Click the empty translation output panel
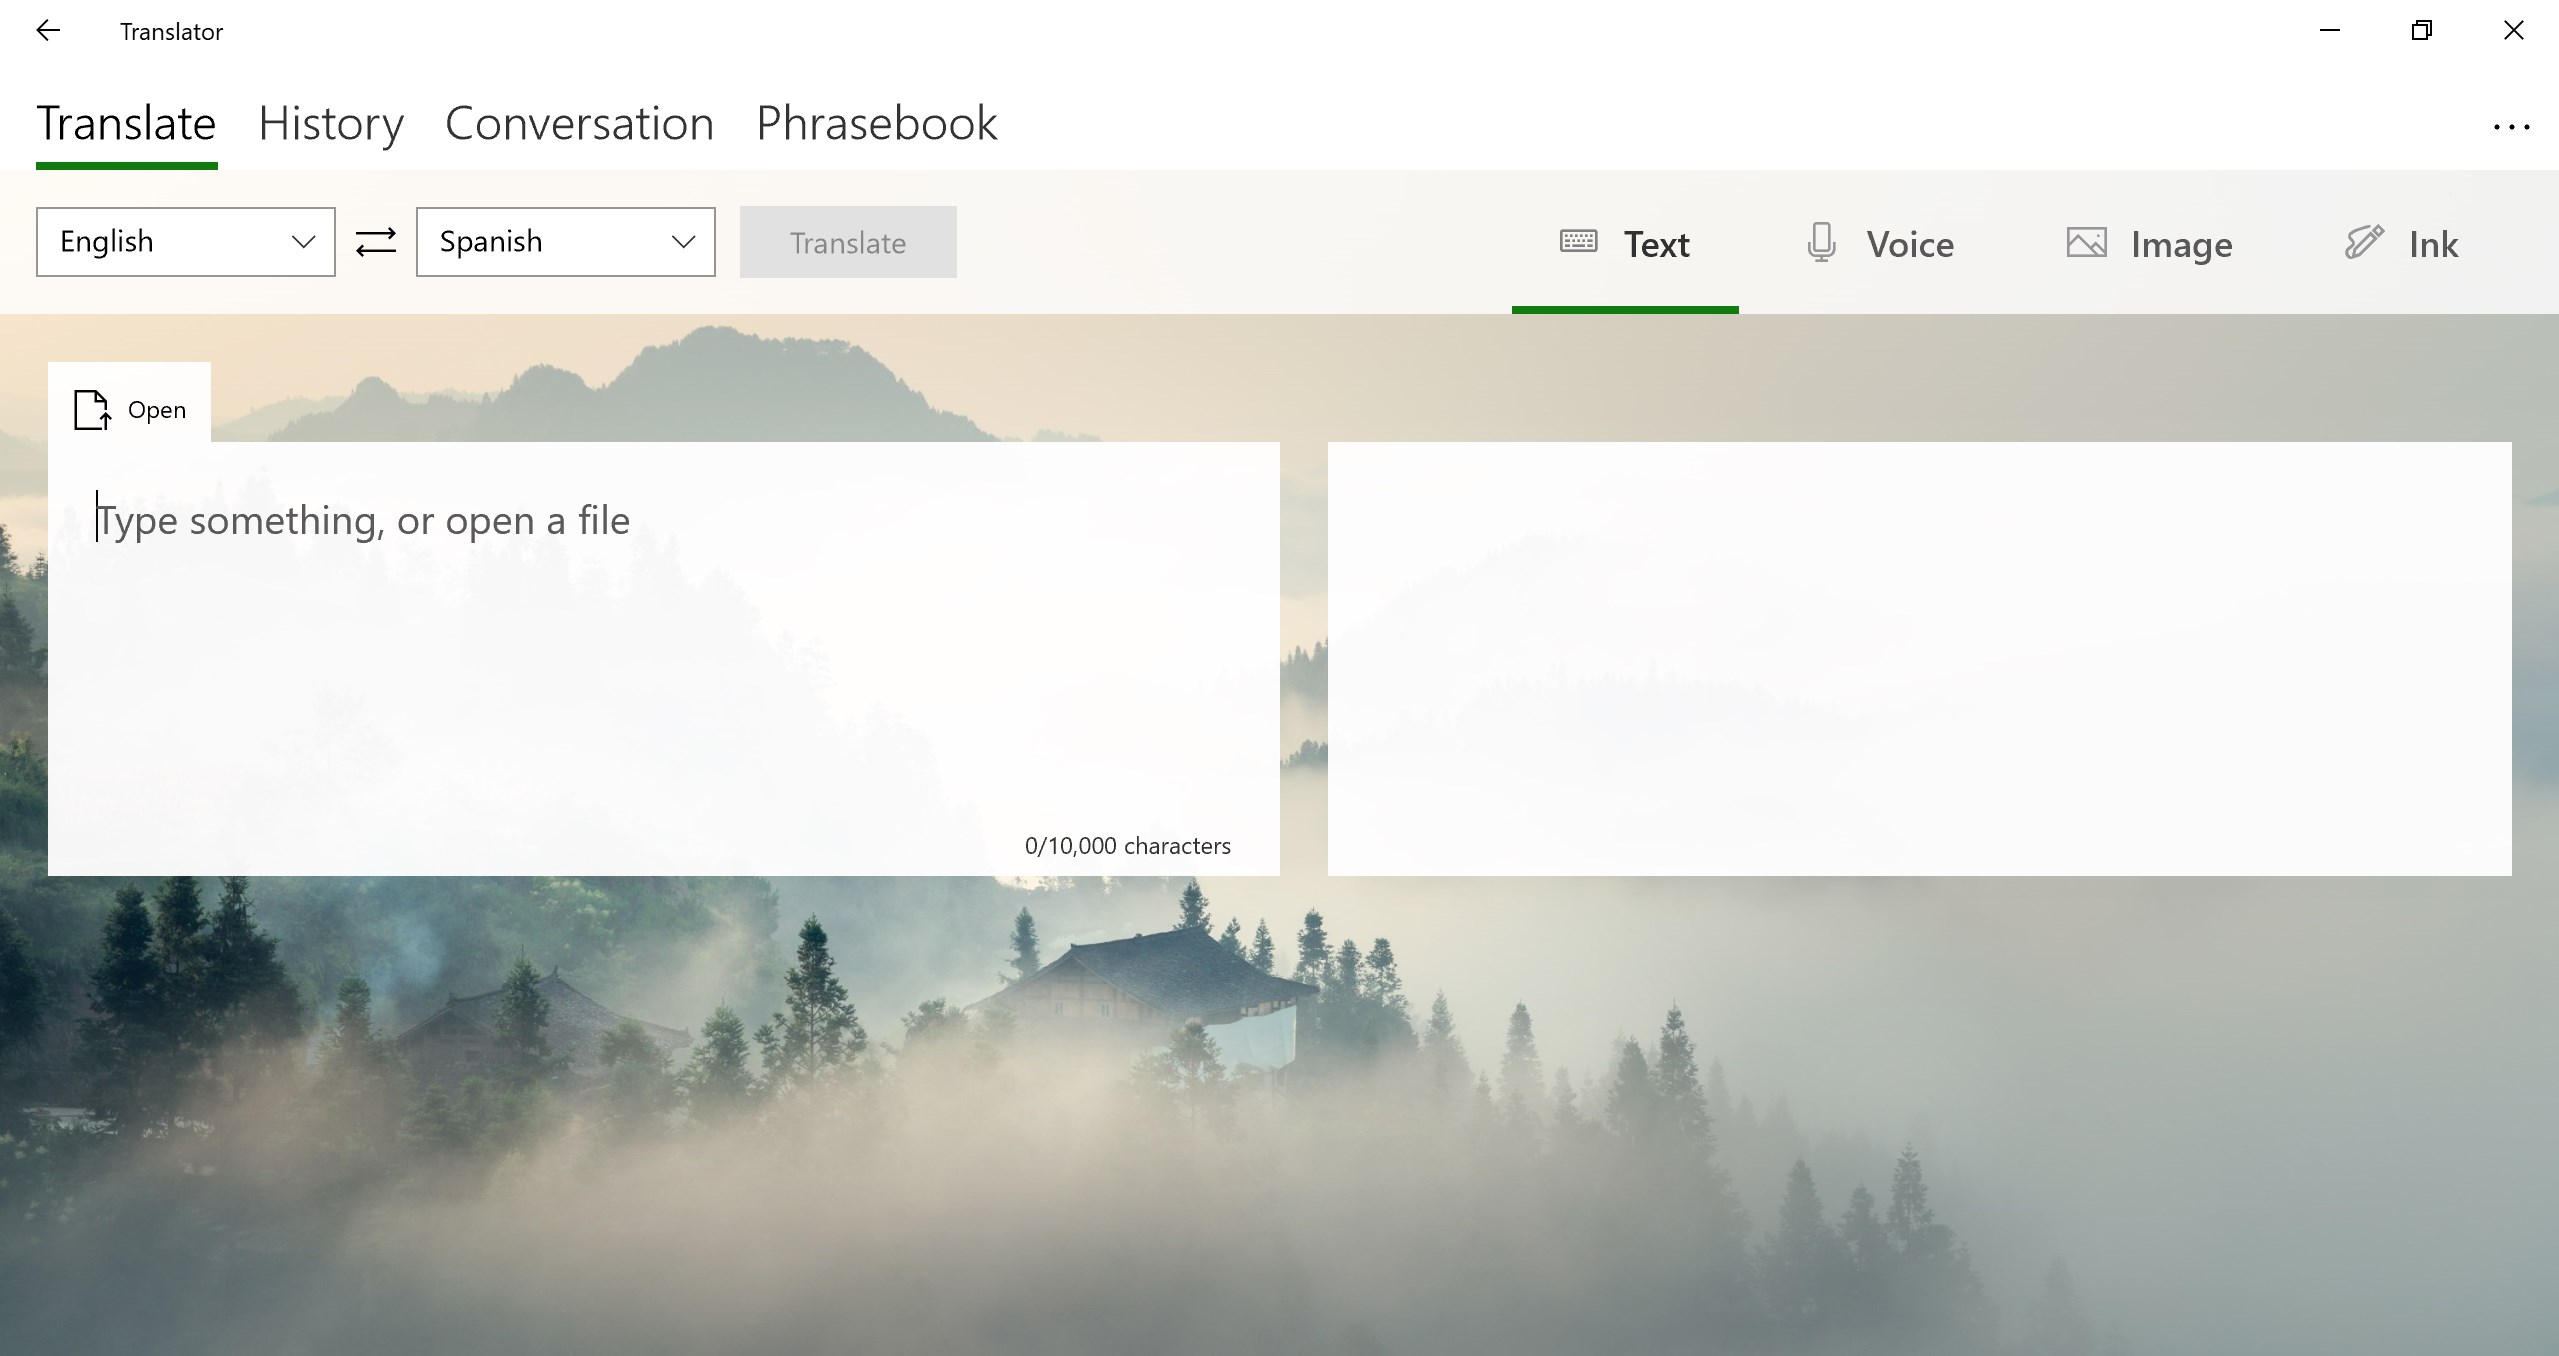This screenshot has width=2559, height=1356. [x=1918, y=658]
